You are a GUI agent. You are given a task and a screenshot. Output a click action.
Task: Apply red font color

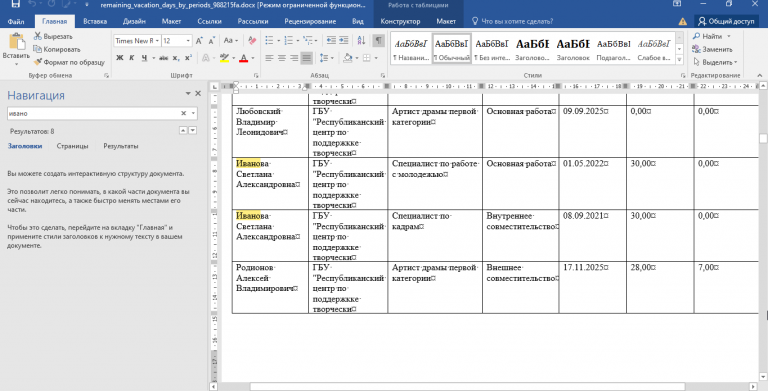(243, 58)
